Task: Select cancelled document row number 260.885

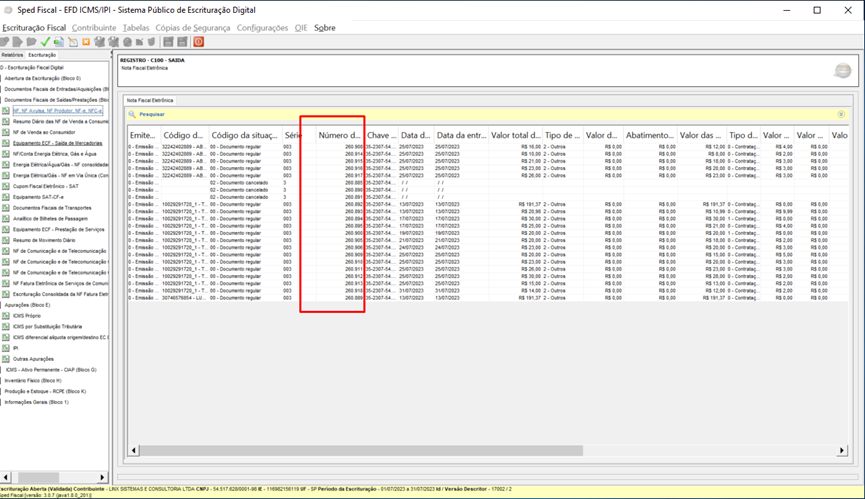Action: [x=487, y=183]
